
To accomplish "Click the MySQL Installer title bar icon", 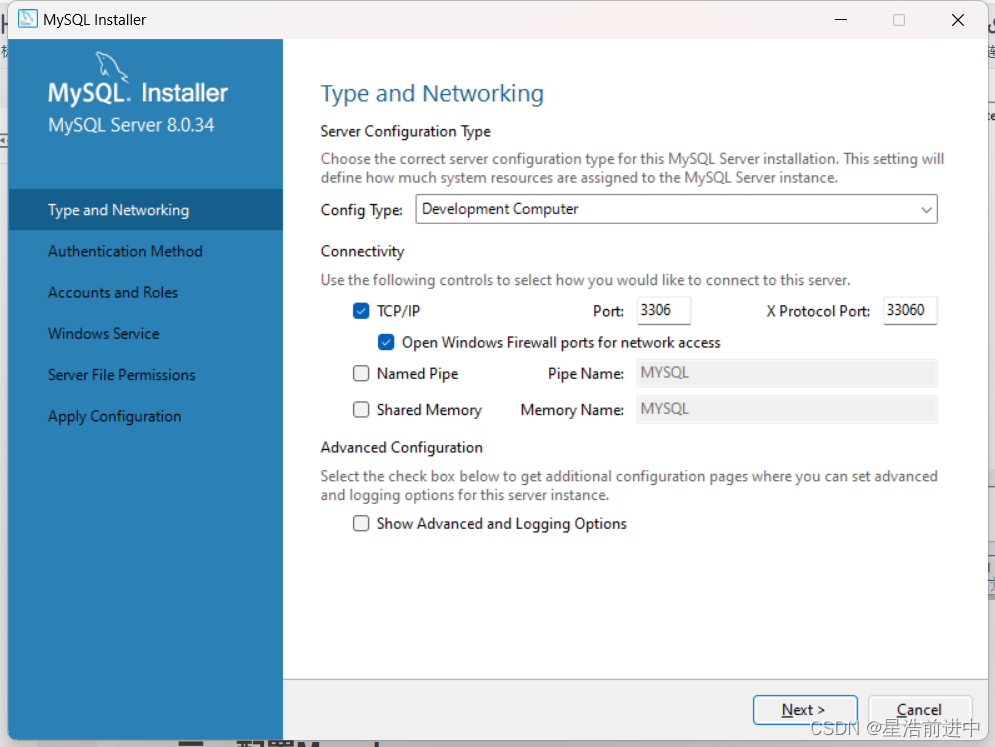I will pos(28,19).
